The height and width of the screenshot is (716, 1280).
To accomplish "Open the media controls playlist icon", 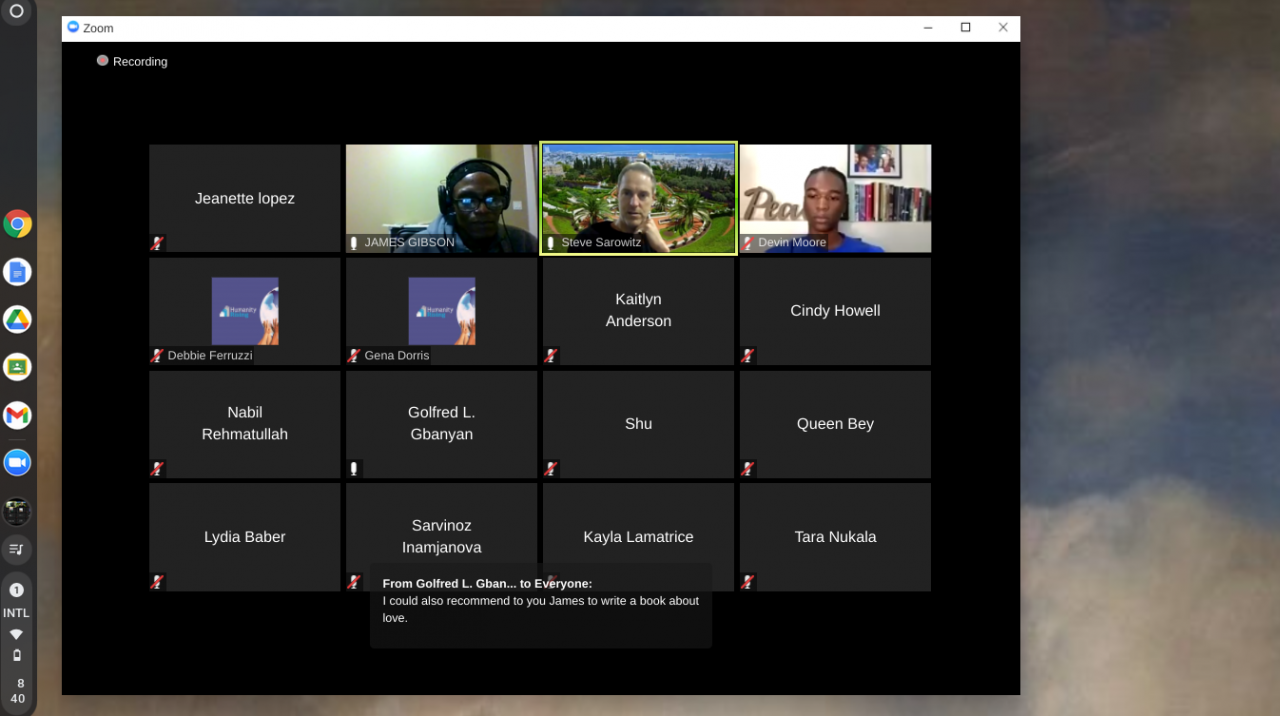I will tap(16, 549).
